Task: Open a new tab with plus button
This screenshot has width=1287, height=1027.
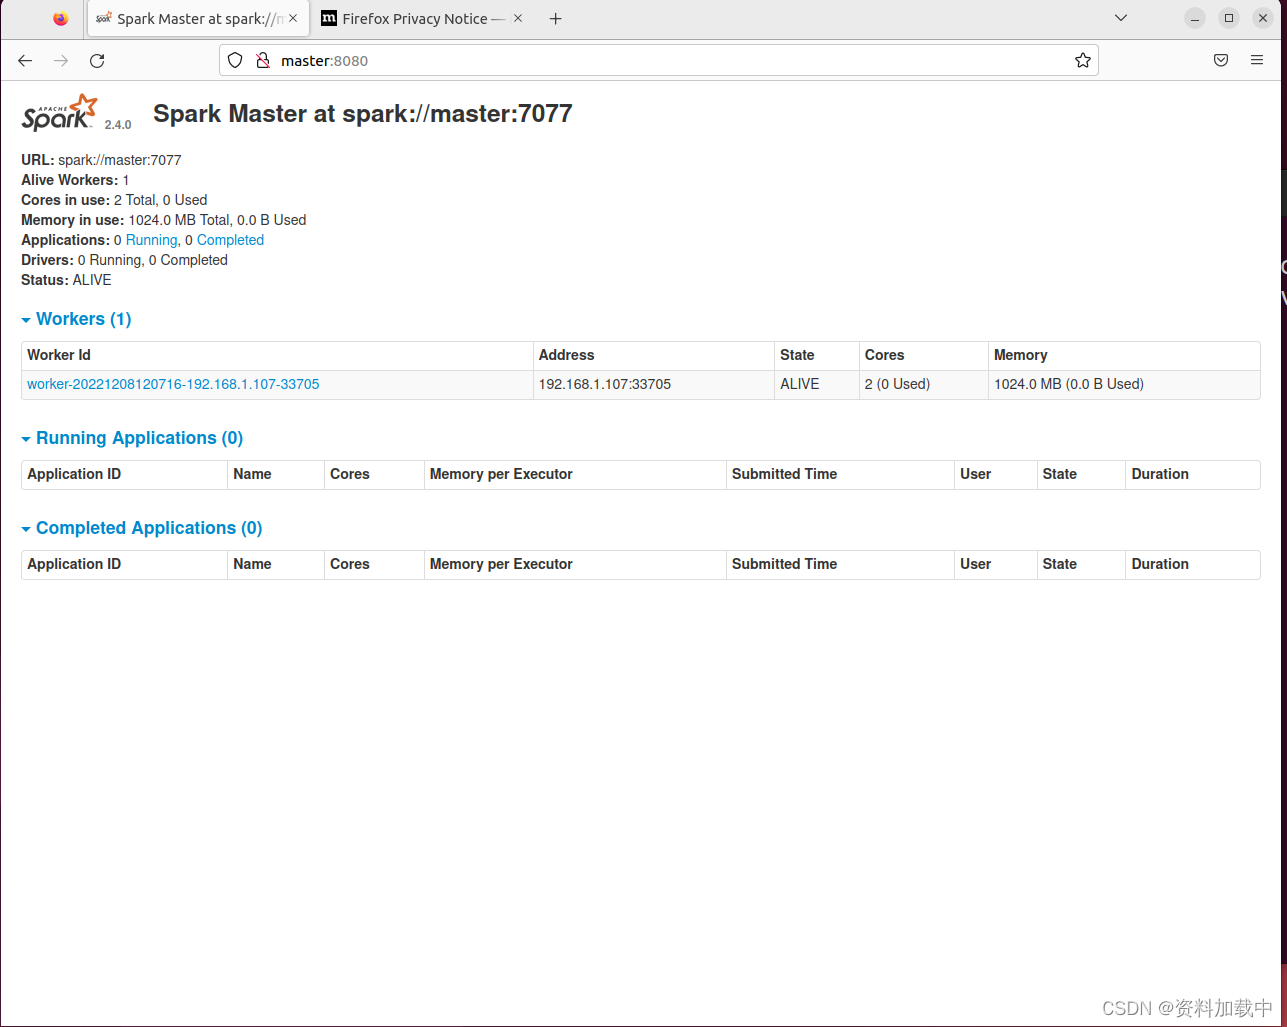Action: click(556, 18)
